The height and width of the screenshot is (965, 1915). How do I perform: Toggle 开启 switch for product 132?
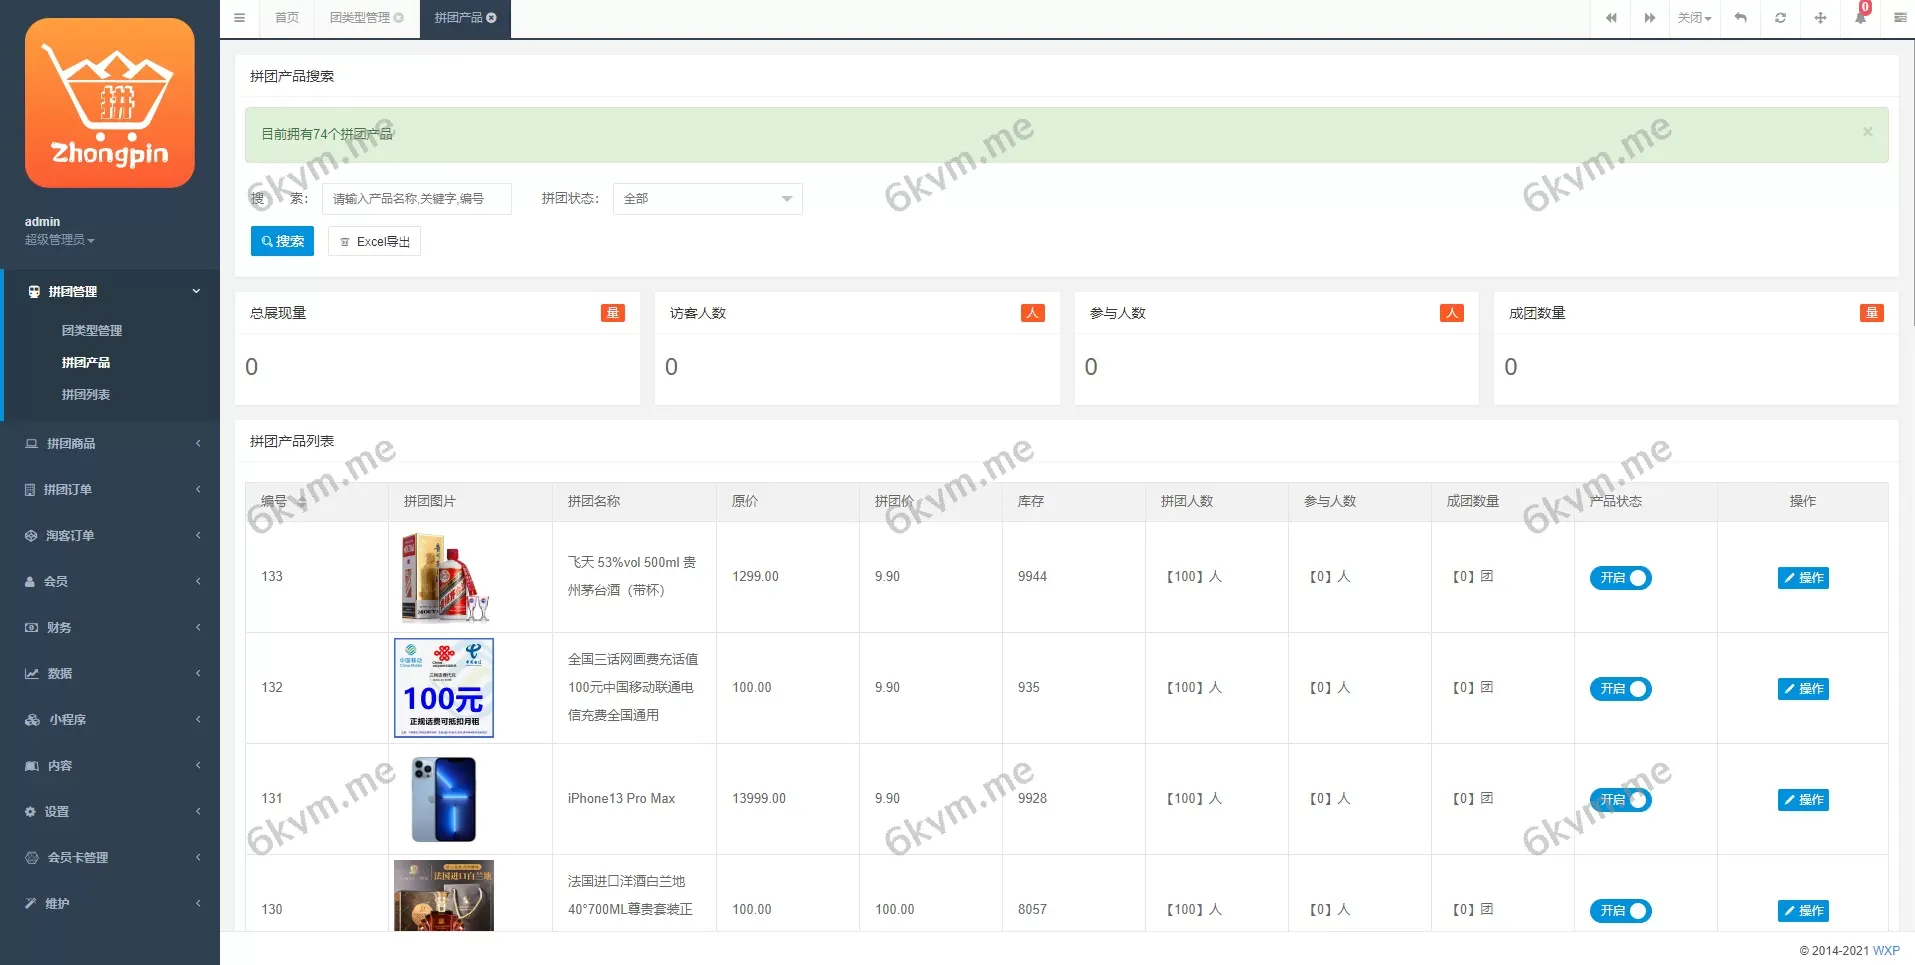click(x=1620, y=689)
